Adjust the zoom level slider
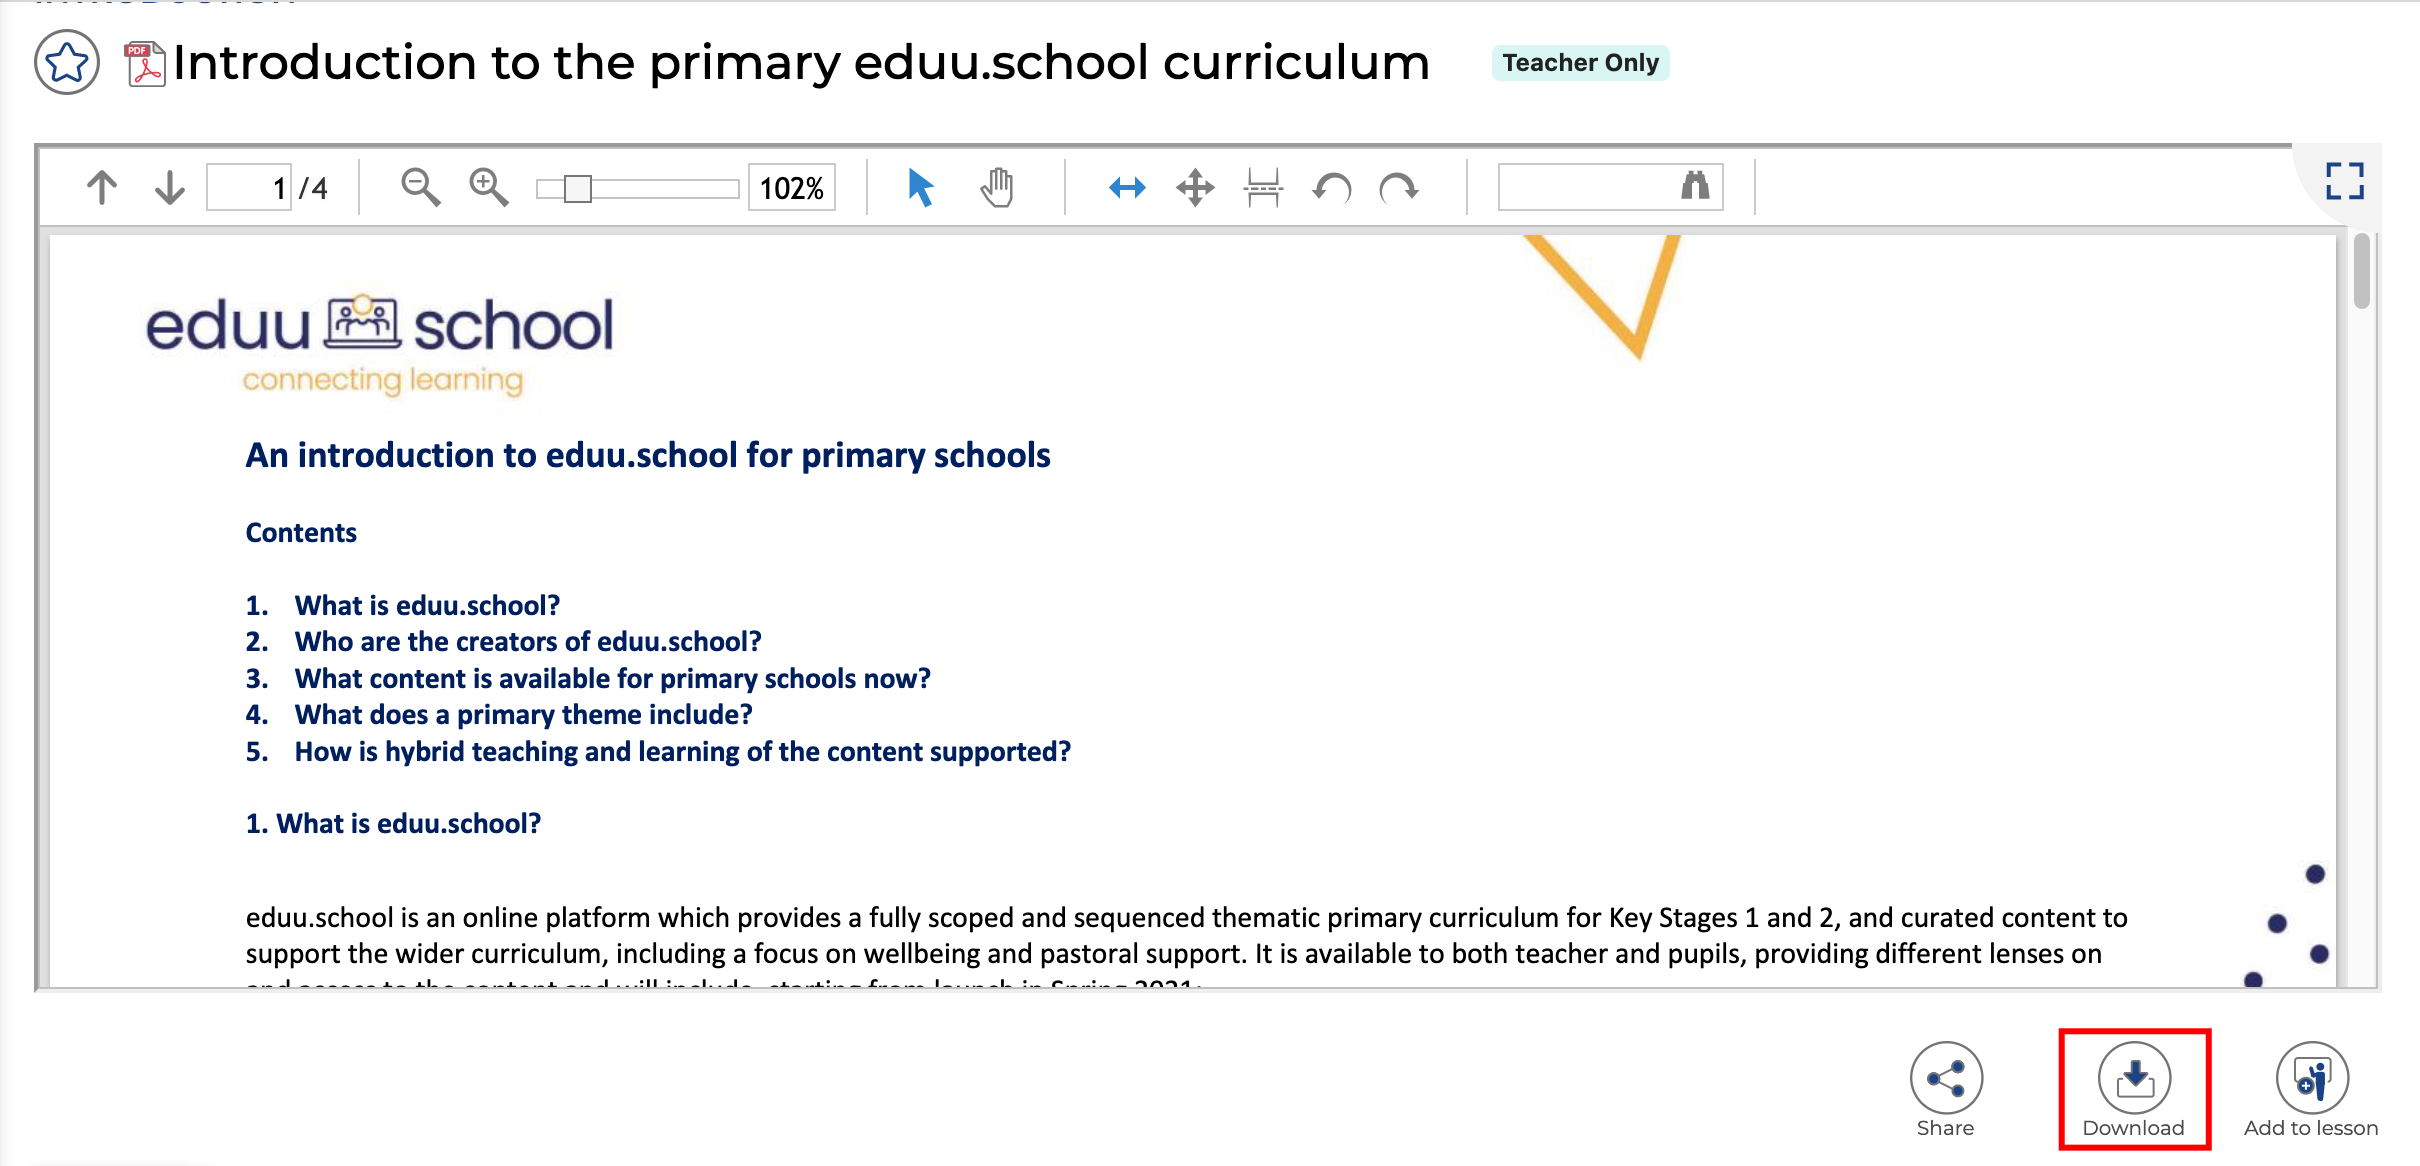The image size is (2420, 1166). coord(578,188)
